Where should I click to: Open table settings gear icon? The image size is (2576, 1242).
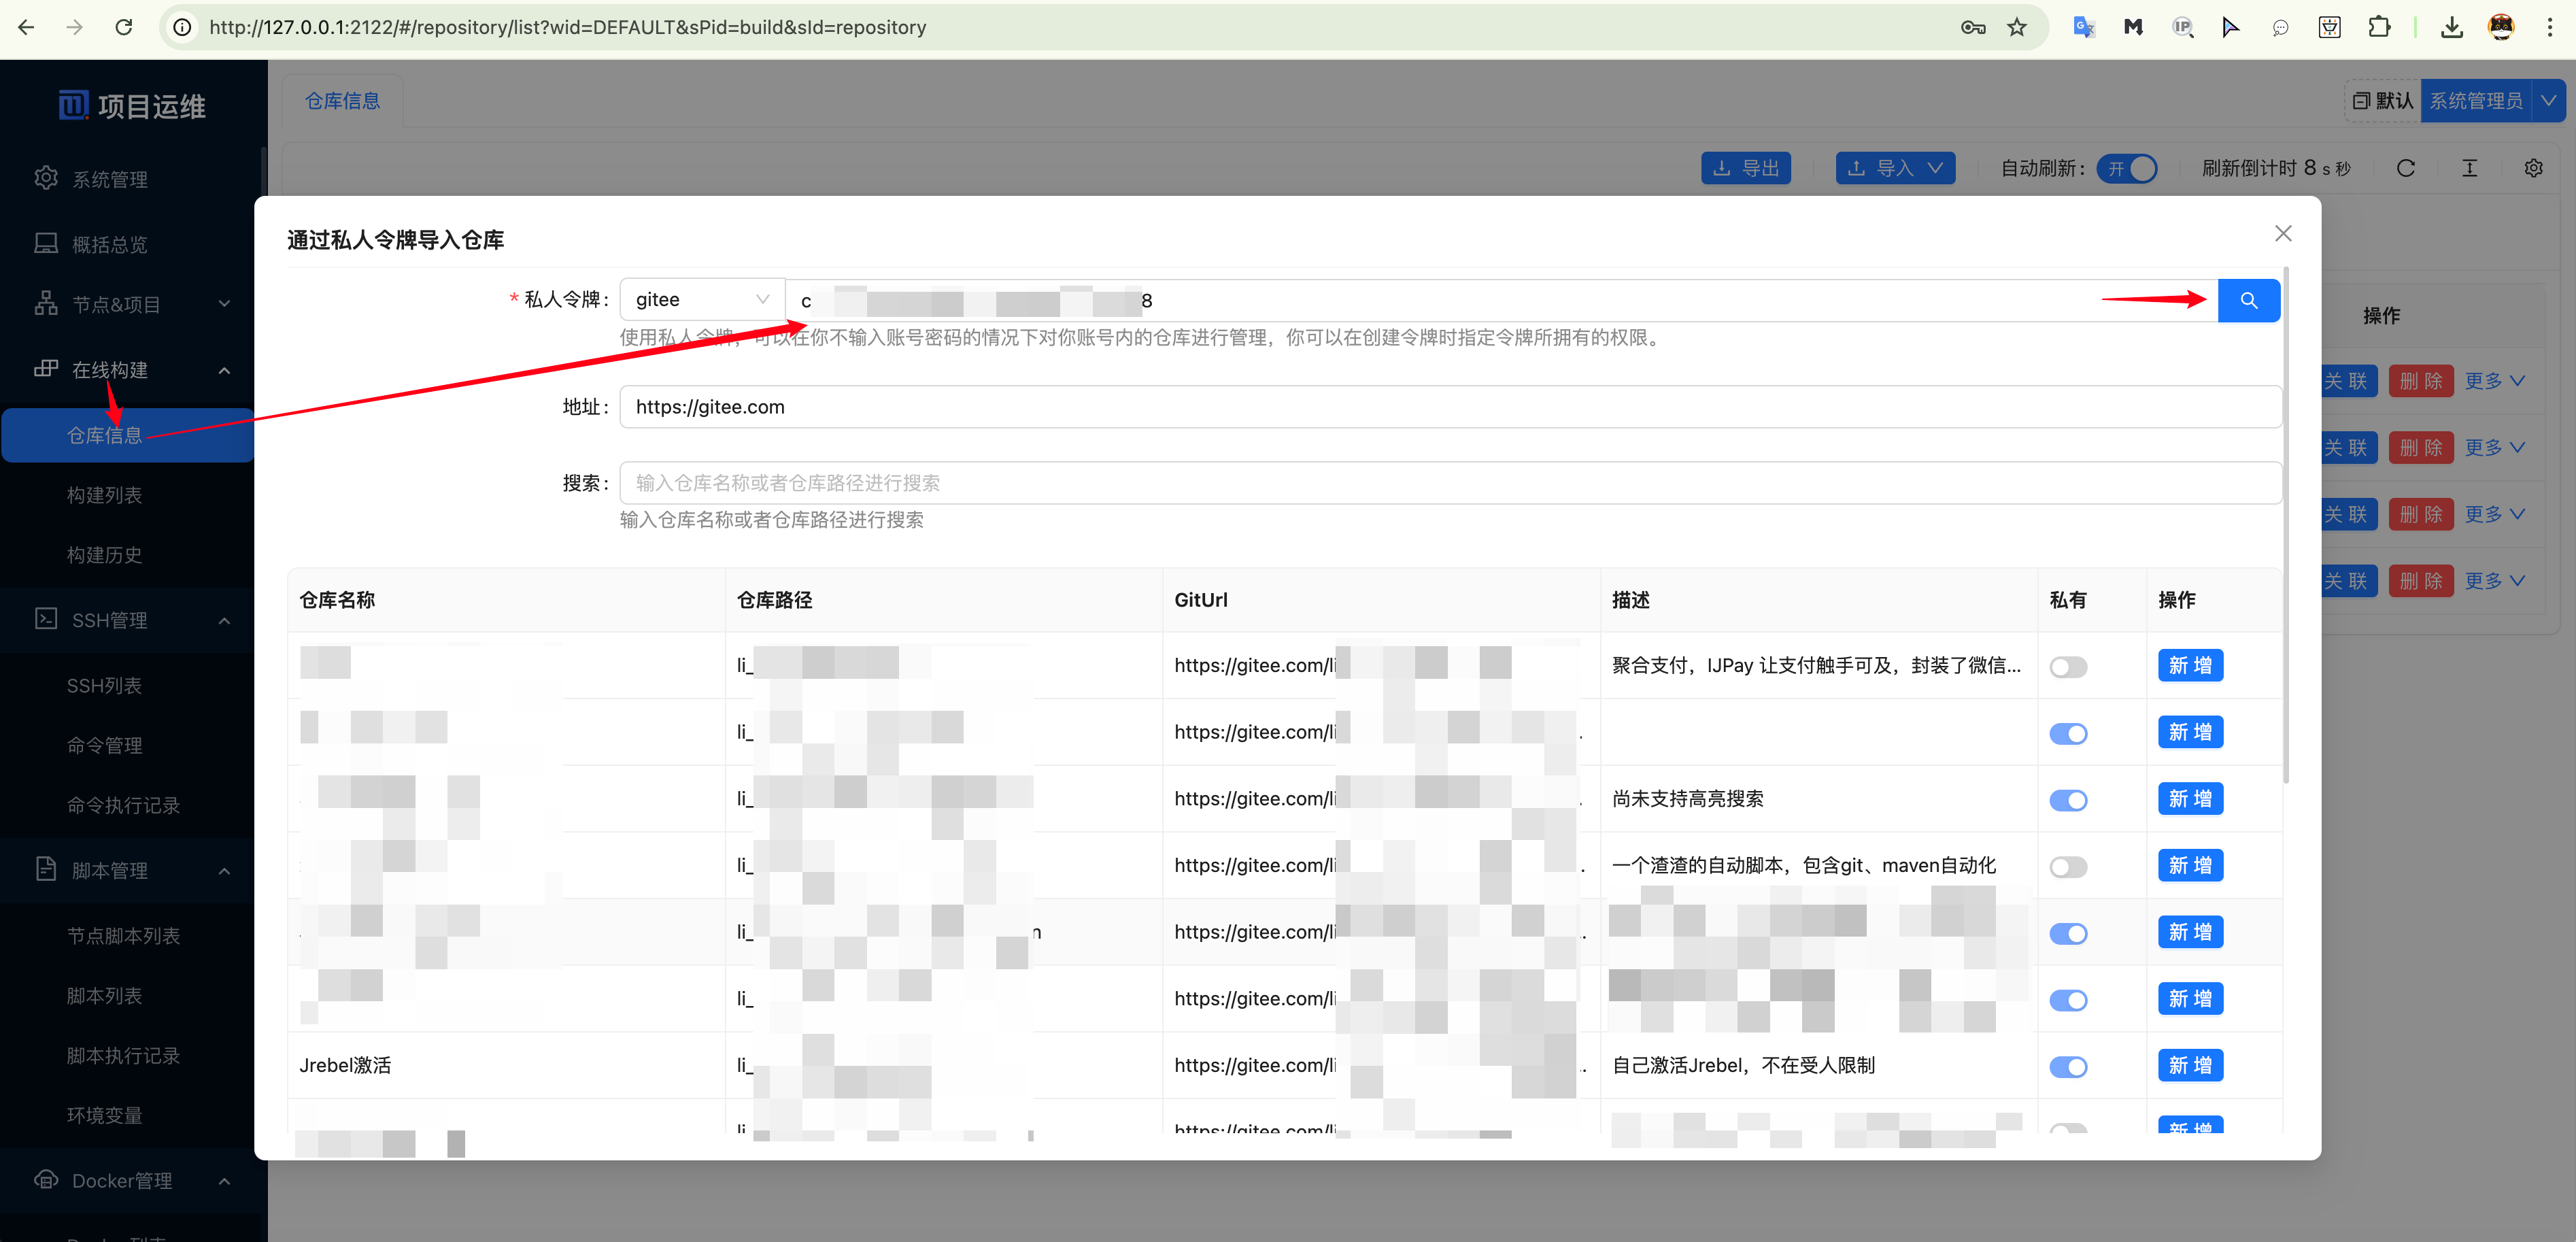2533,168
